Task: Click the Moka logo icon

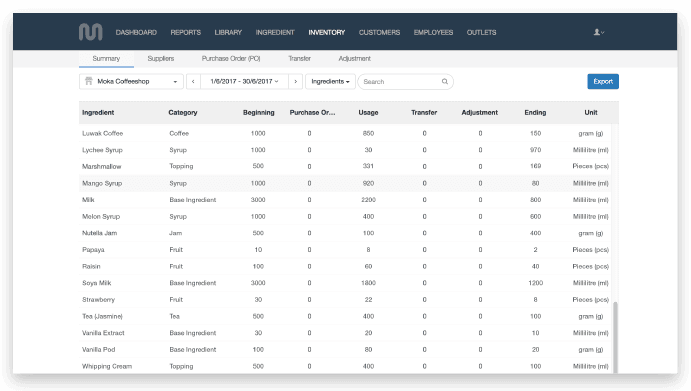Action: coord(90,32)
